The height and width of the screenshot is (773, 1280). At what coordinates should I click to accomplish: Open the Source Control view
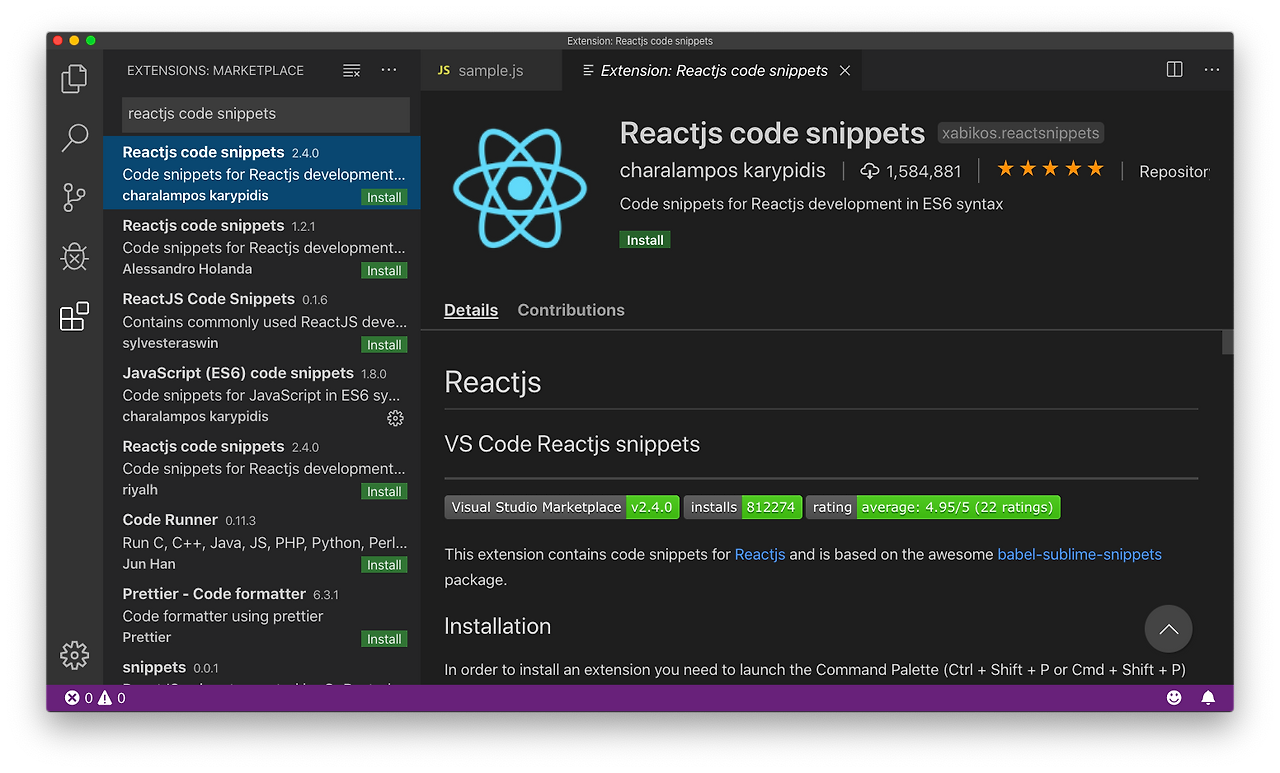(x=74, y=197)
